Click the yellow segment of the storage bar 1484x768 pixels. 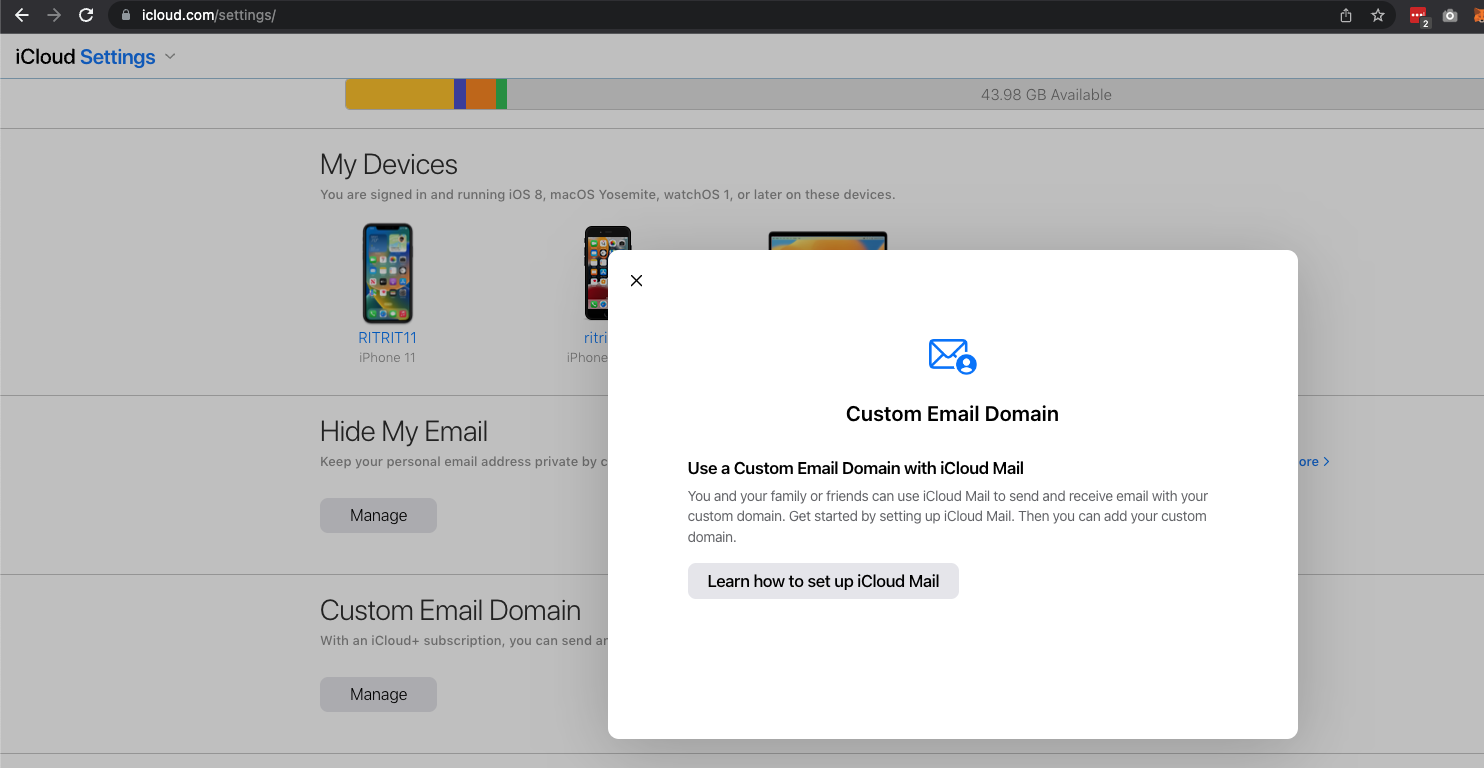tap(399, 94)
